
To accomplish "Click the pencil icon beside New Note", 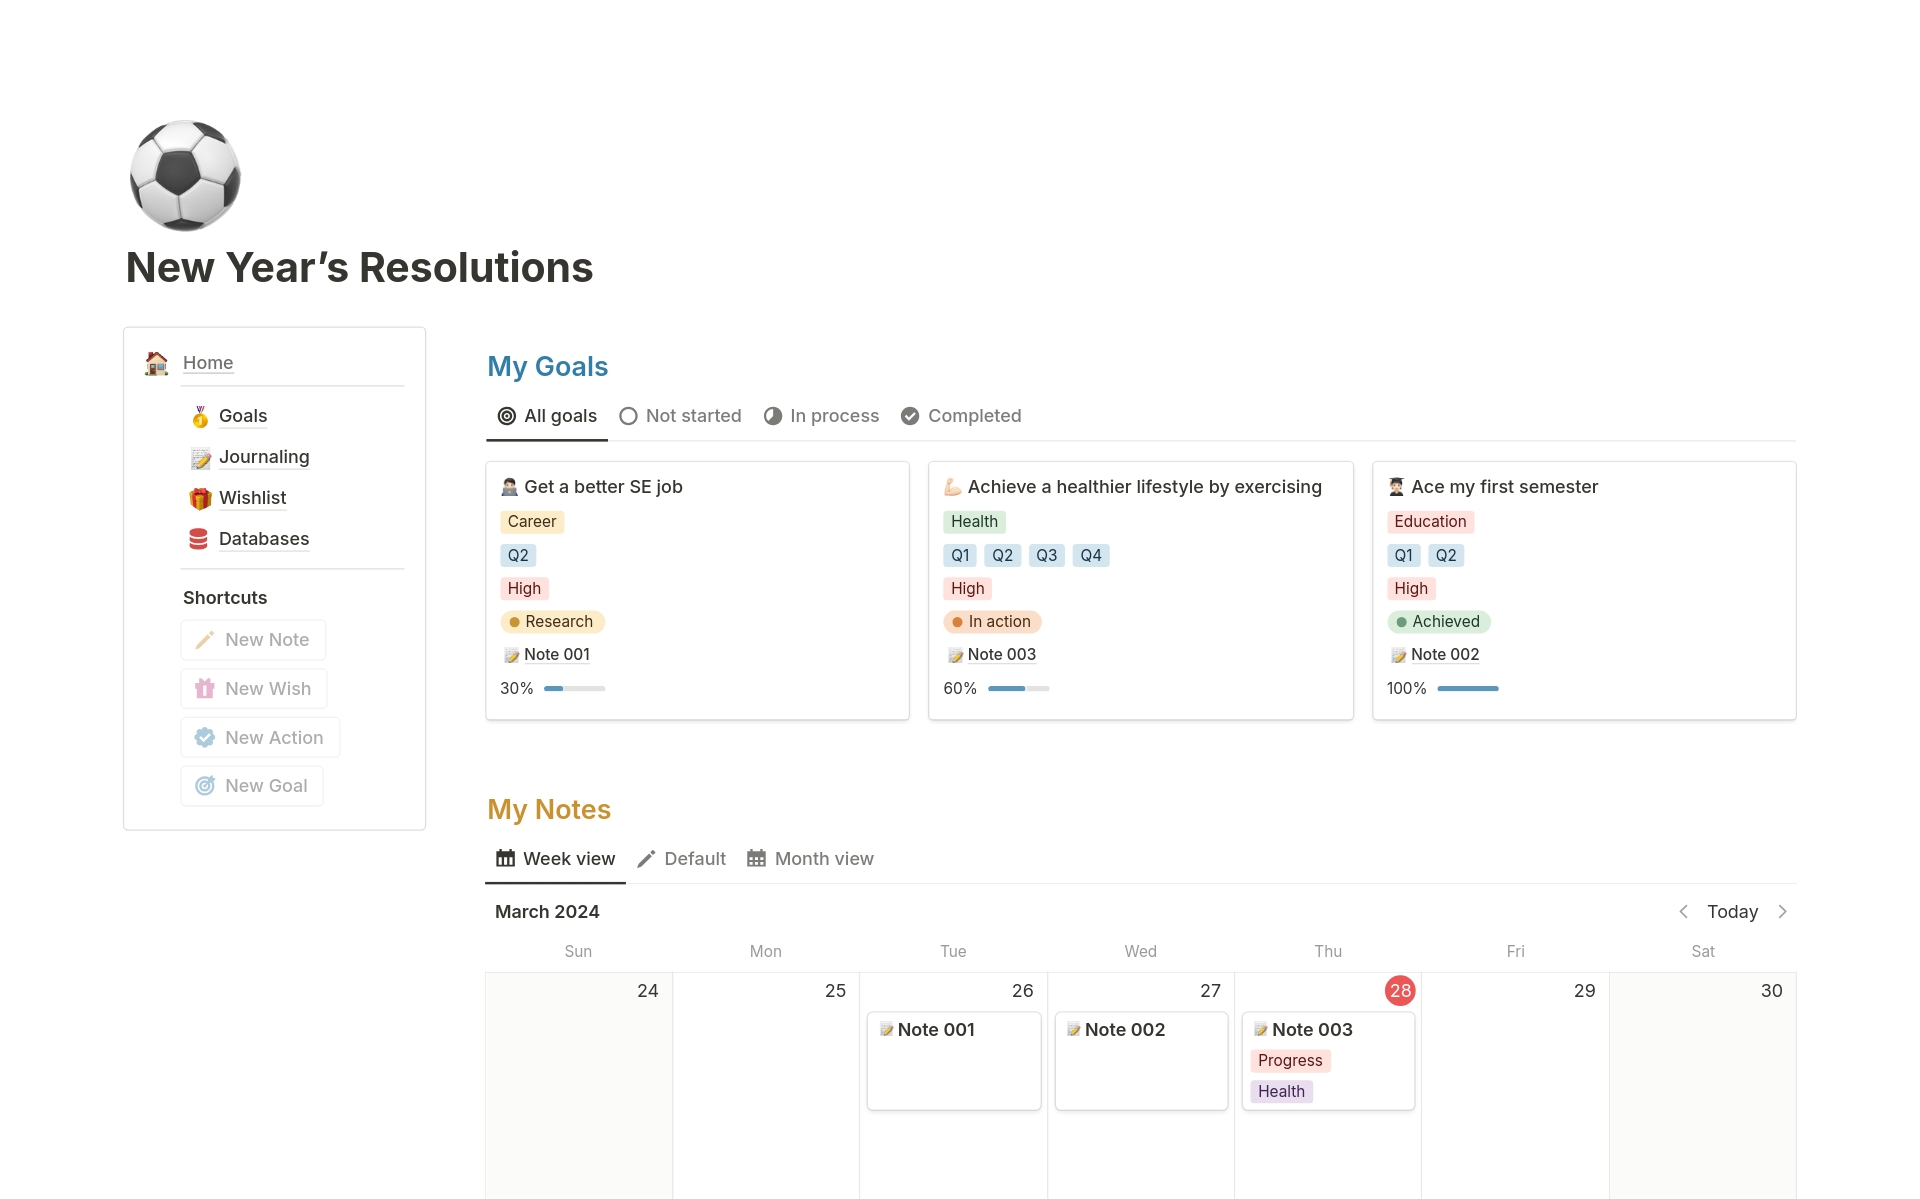I will tap(205, 639).
